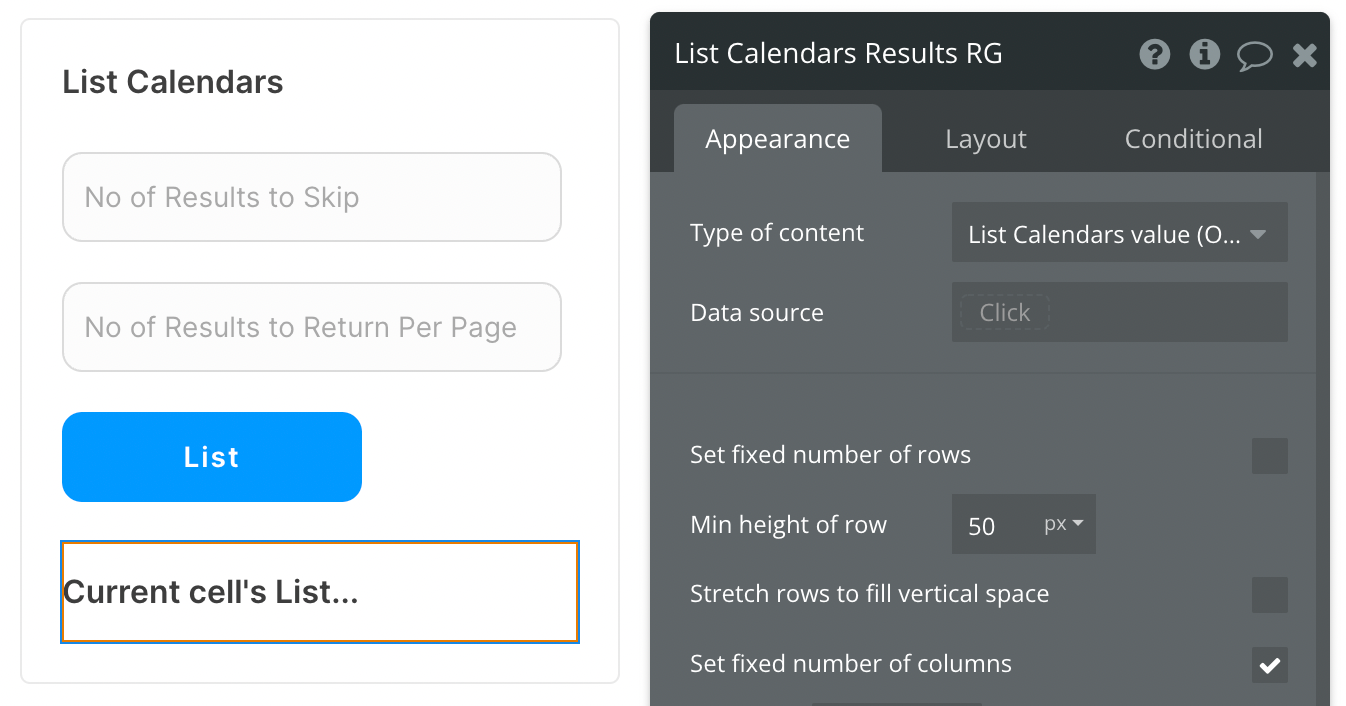Open the Conditional tab
The height and width of the screenshot is (706, 1346).
[x=1193, y=139]
